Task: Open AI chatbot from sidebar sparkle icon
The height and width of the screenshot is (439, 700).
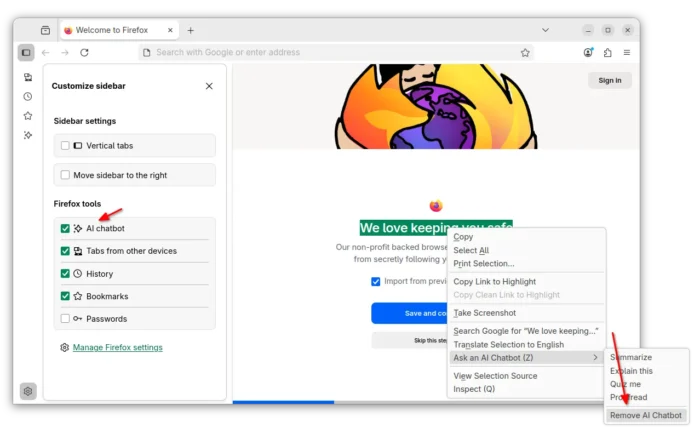Action: pyautogui.click(x=28, y=135)
